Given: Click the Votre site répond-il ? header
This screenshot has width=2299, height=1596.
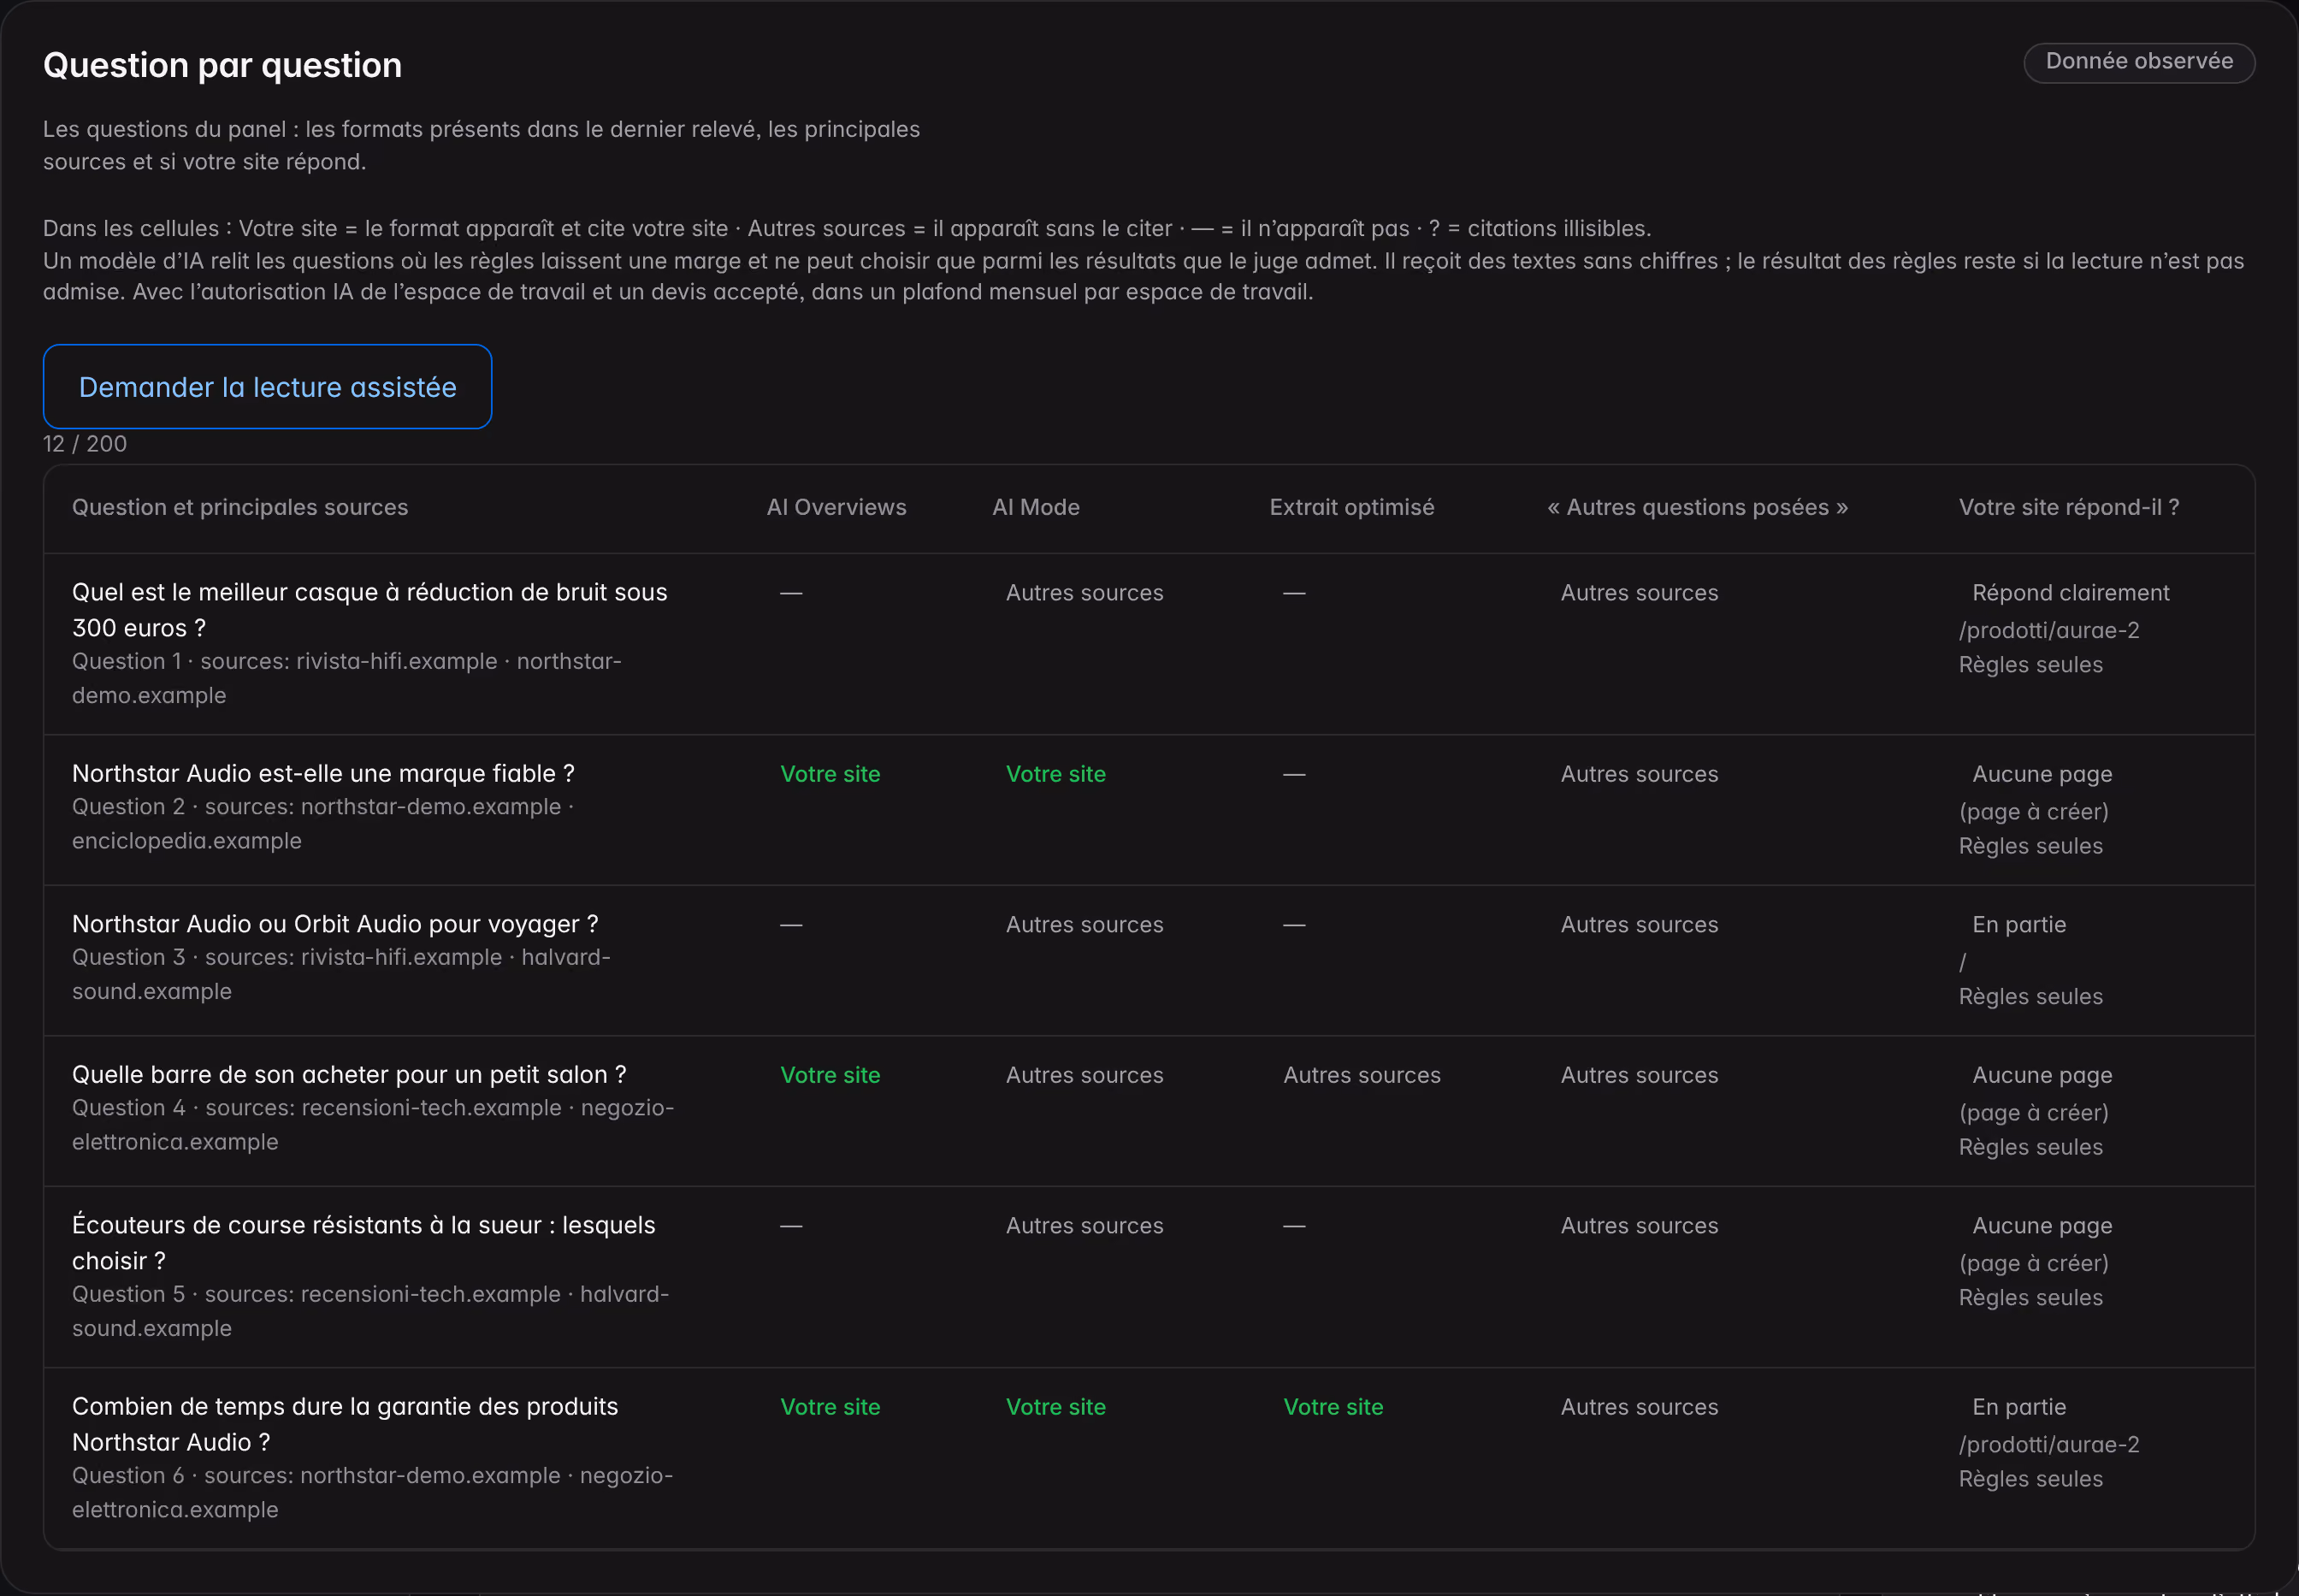Looking at the screenshot, I should 2068,507.
